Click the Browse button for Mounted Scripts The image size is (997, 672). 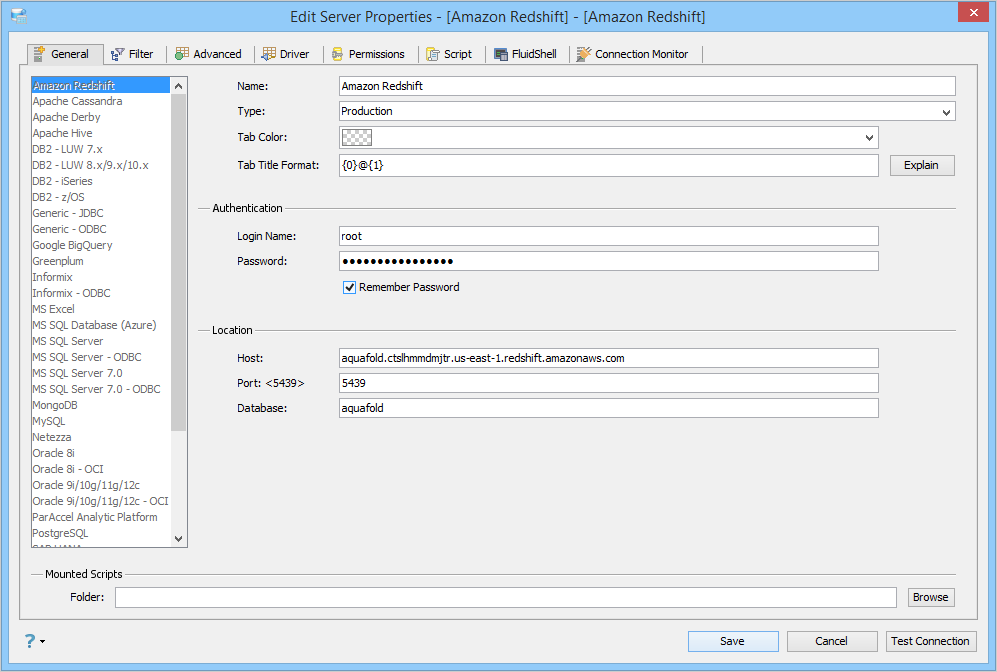coord(930,597)
